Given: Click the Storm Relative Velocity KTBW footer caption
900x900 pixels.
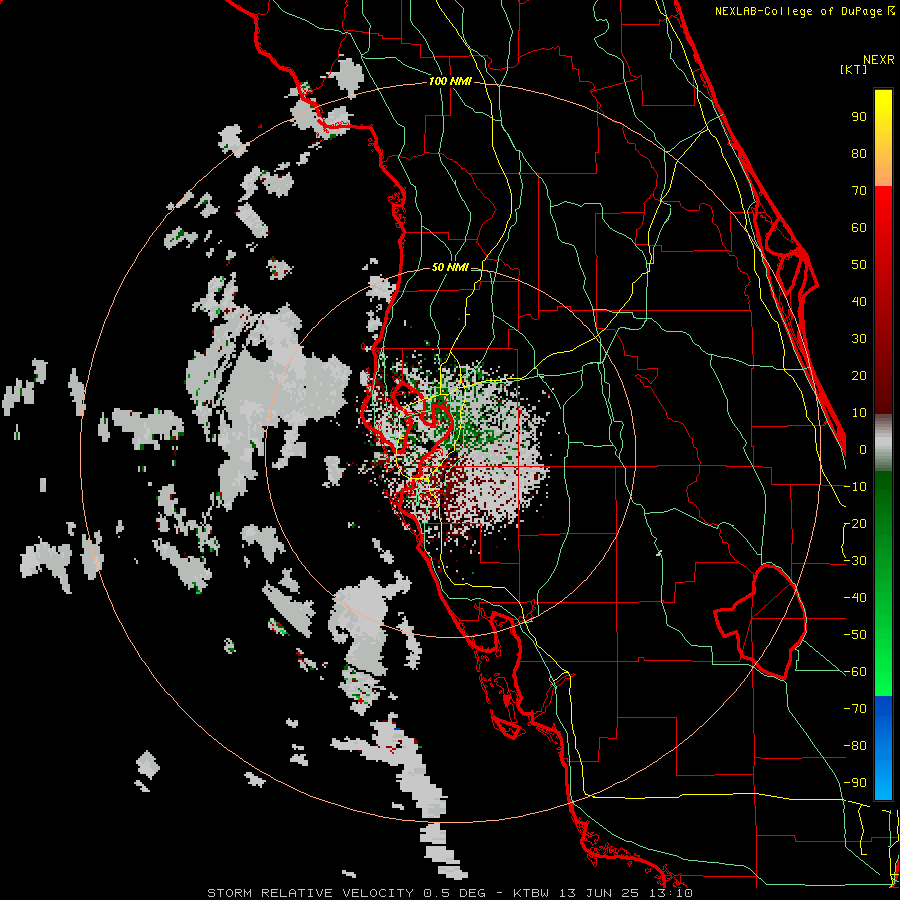Looking at the screenshot, I should [450, 893].
